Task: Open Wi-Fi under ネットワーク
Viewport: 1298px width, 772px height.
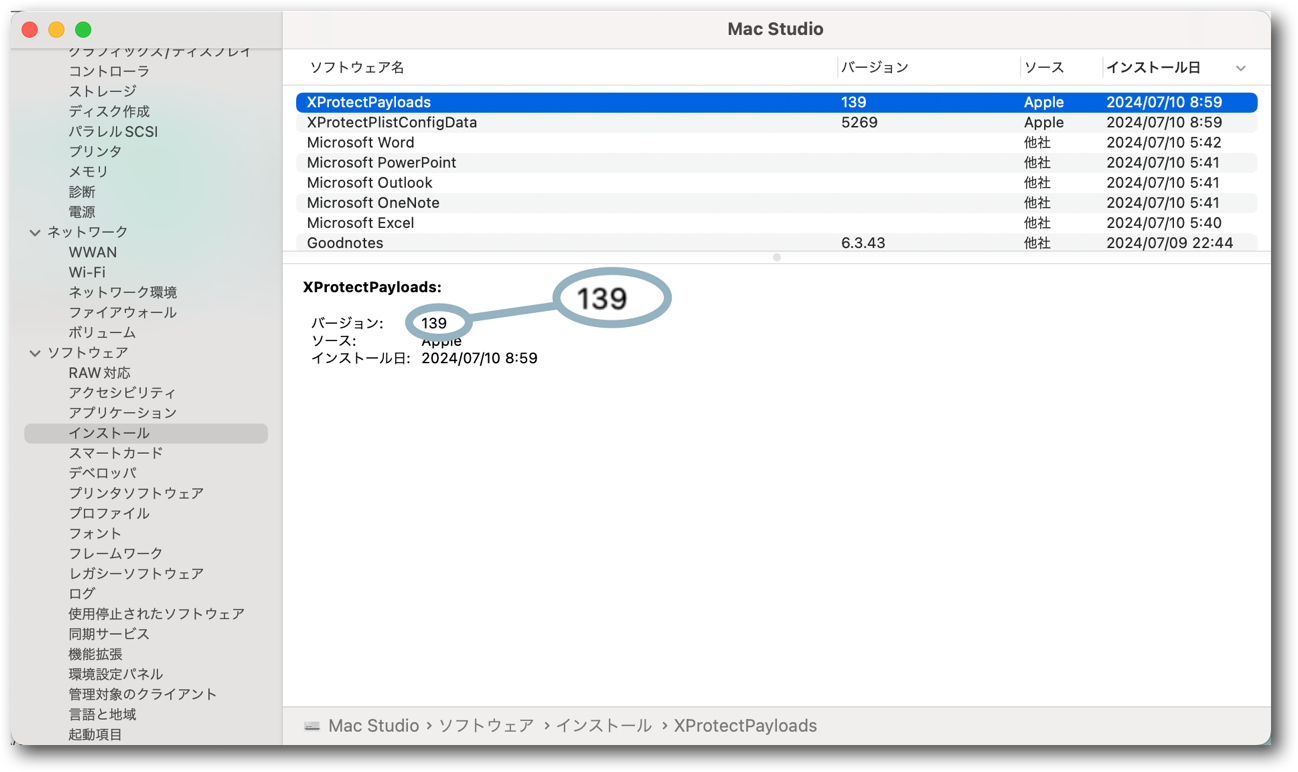Action: [87, 272]
